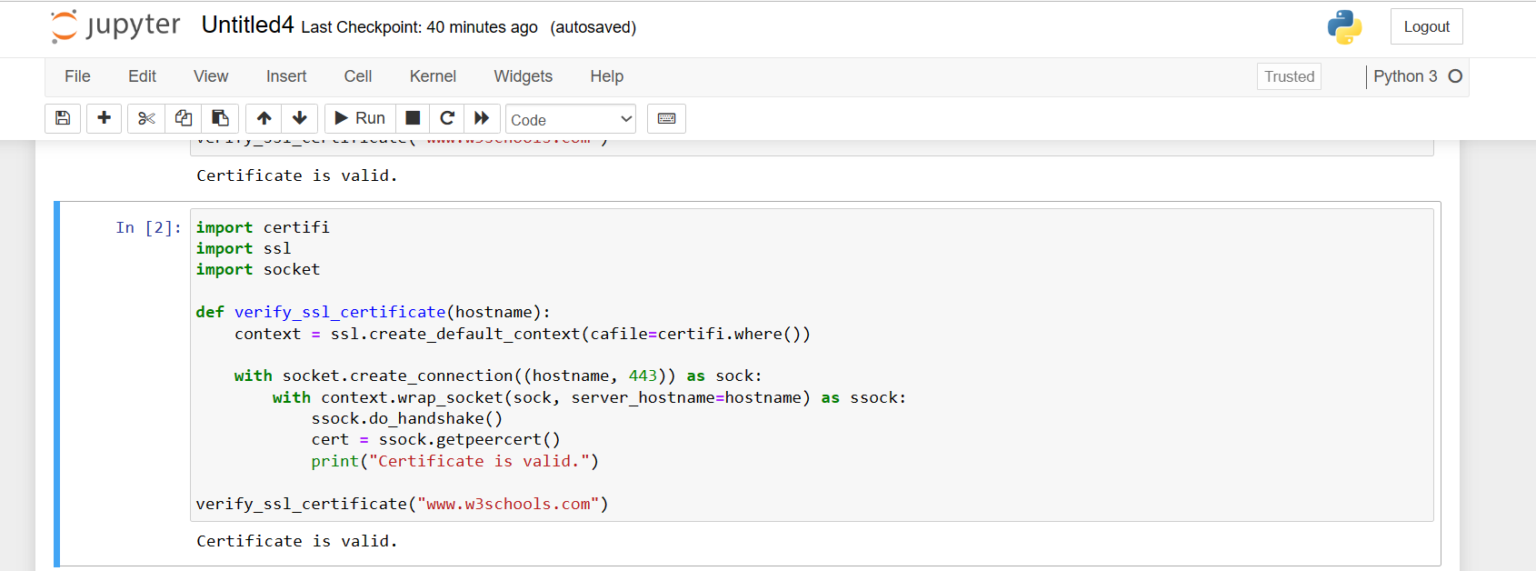Click the Python 3 kernel name
1536x571 pixels.
point(1405,76)
